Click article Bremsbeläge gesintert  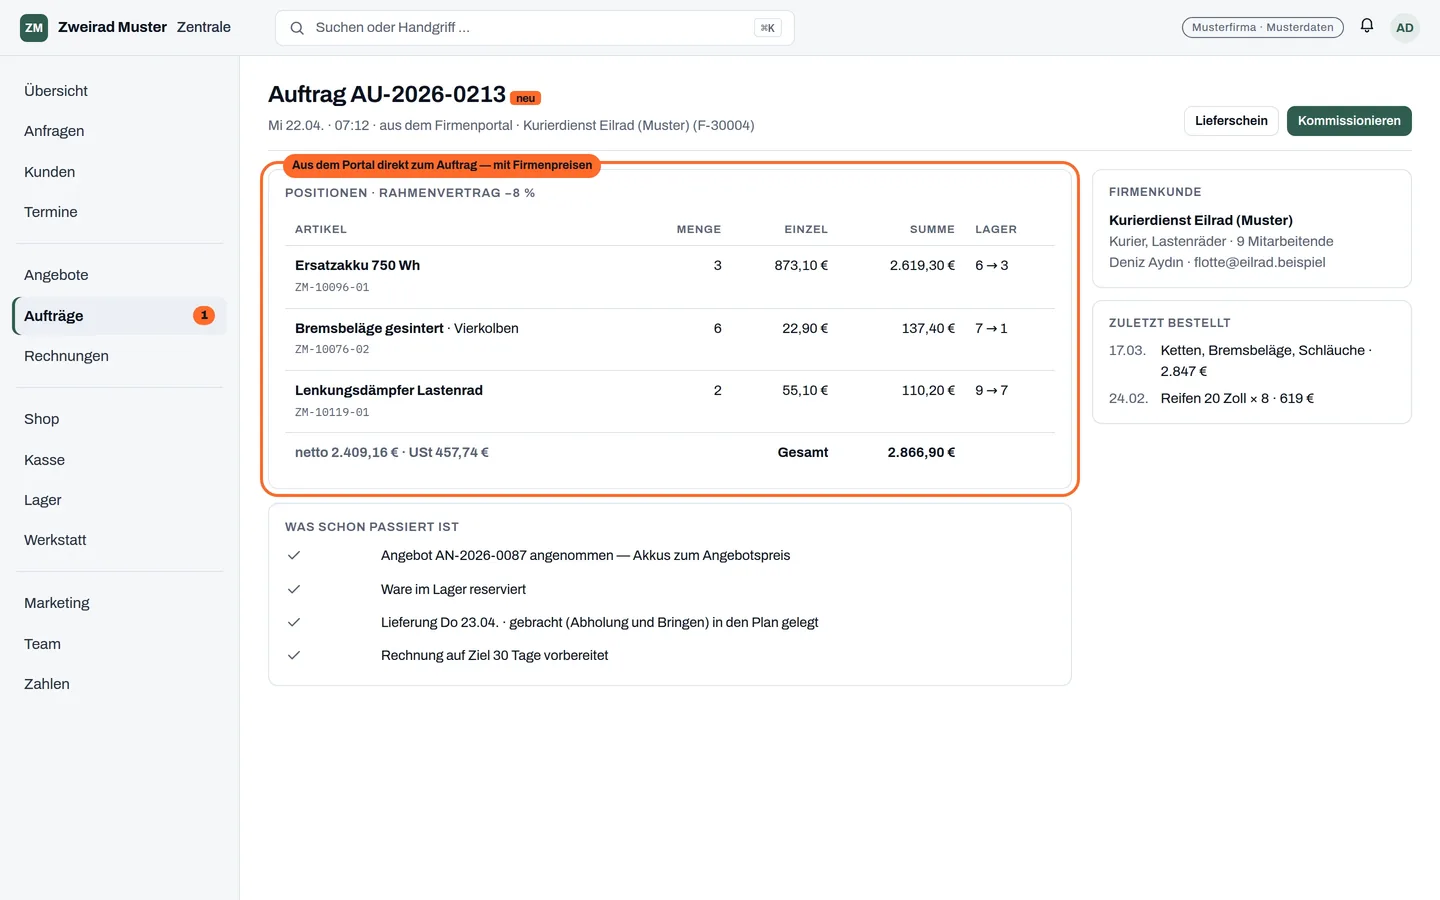(x=369, y=328)
